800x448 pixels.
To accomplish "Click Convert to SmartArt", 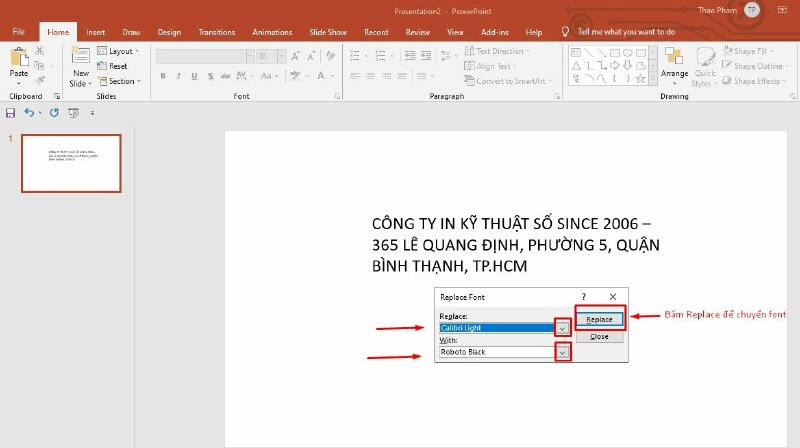I will pyautogui.click(x=508, y=81).
